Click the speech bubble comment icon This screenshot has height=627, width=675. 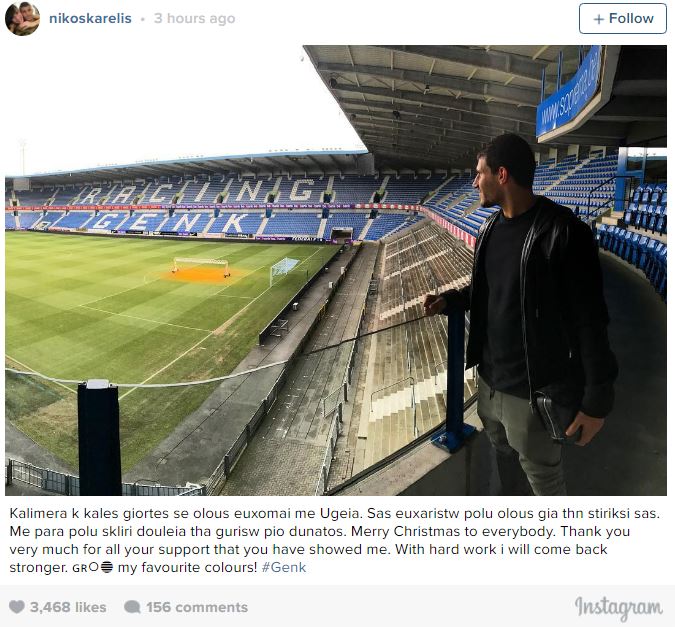pyautogui.click(x=132, y=607)
